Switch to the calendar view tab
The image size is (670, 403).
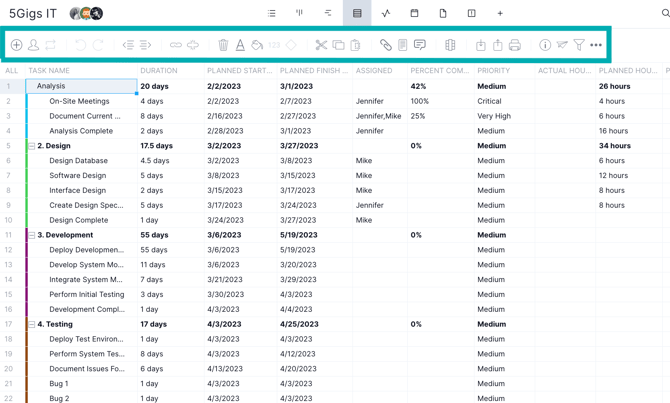(x=414, y=13)
